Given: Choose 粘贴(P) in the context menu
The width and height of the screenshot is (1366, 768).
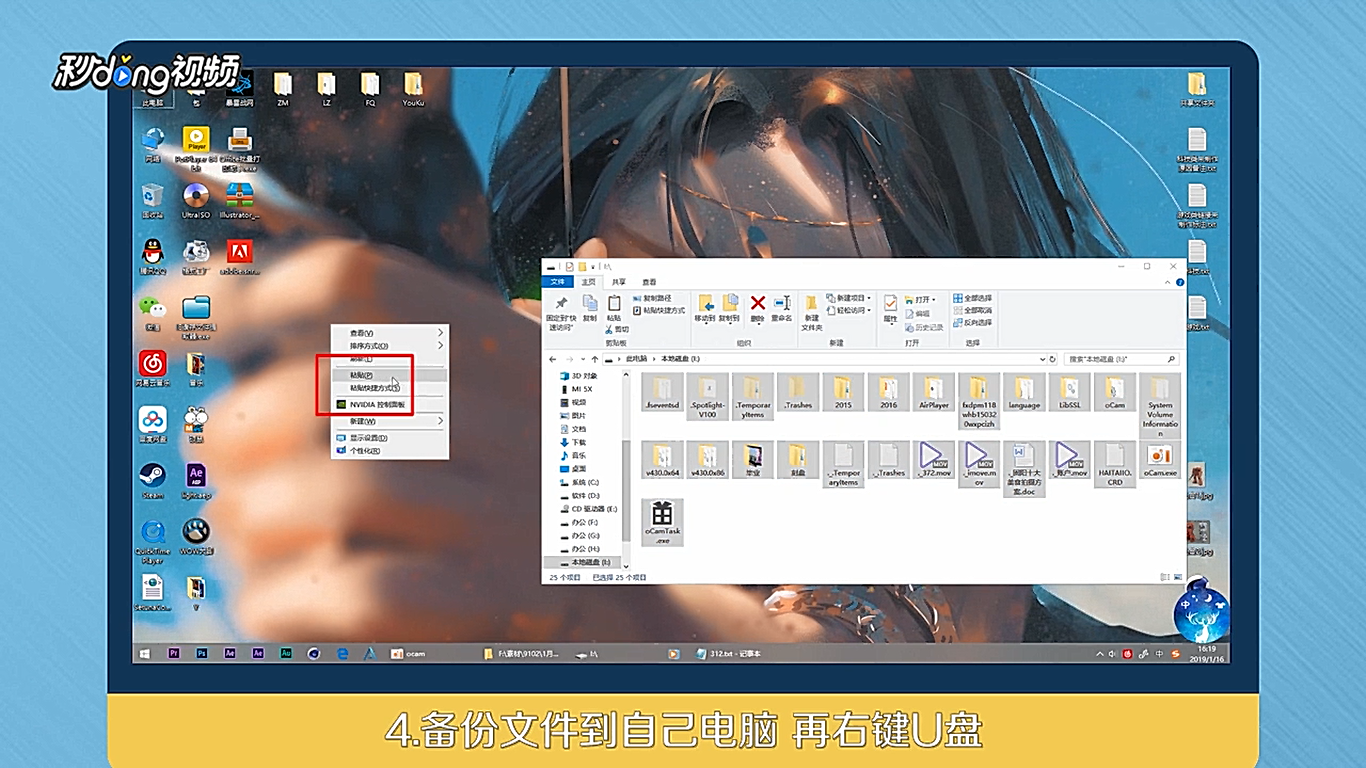Looking at the screenshot, I should [x=390, y=375].
